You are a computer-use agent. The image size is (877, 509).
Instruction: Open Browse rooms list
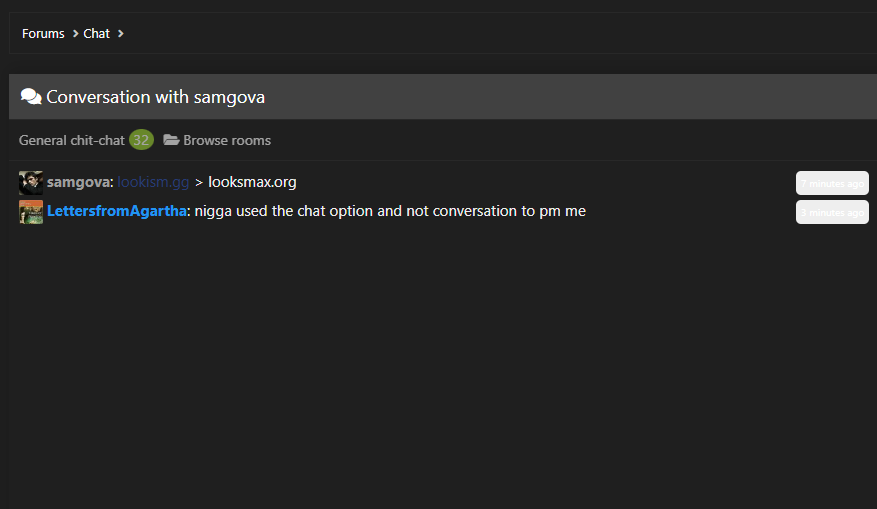227,140
